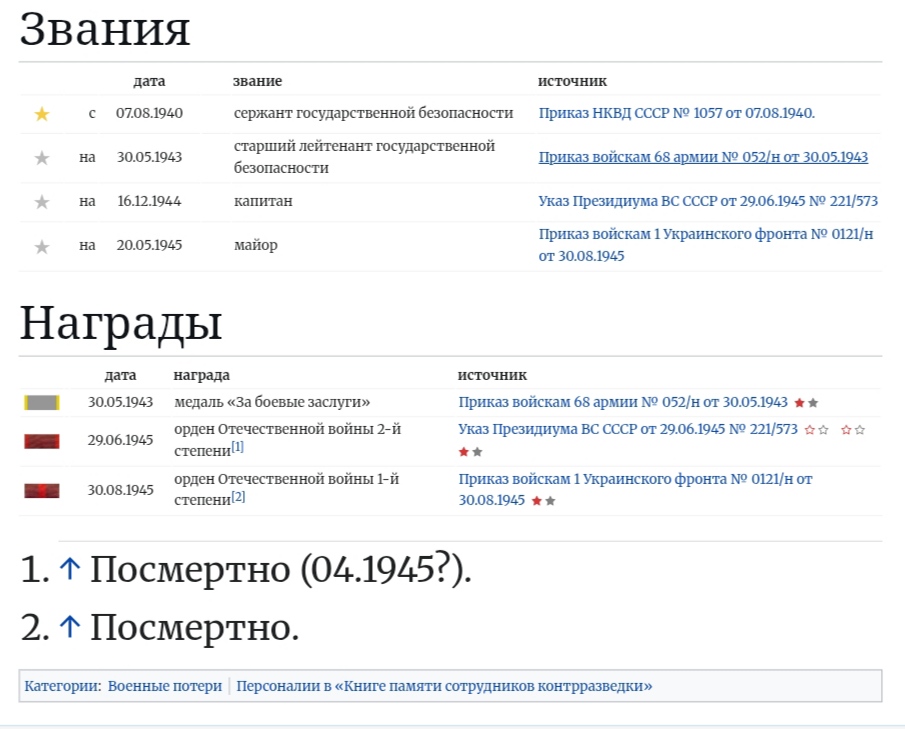
Task: Open «Книге памяти сотрудников контрразведки» category
Action: click(444, 686)
